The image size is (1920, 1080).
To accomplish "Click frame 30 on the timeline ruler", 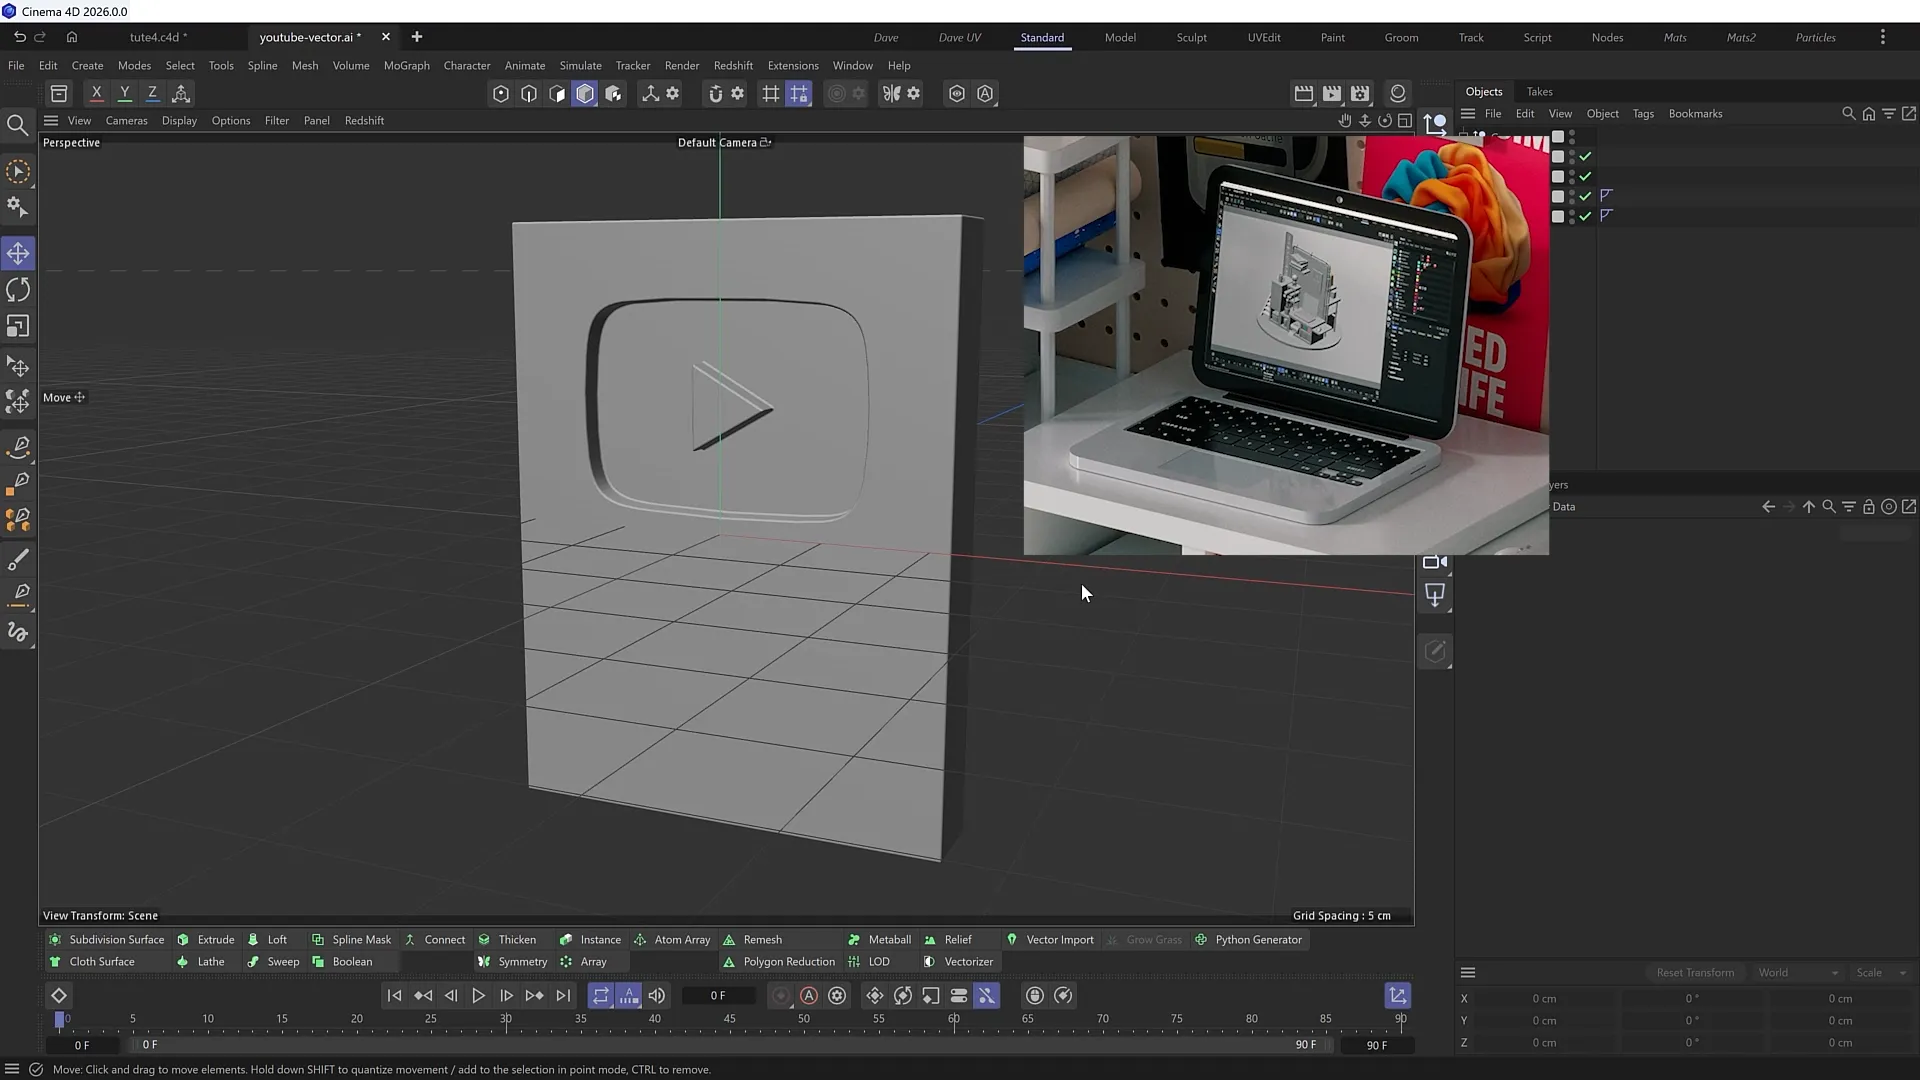I will coord(506,1019).
